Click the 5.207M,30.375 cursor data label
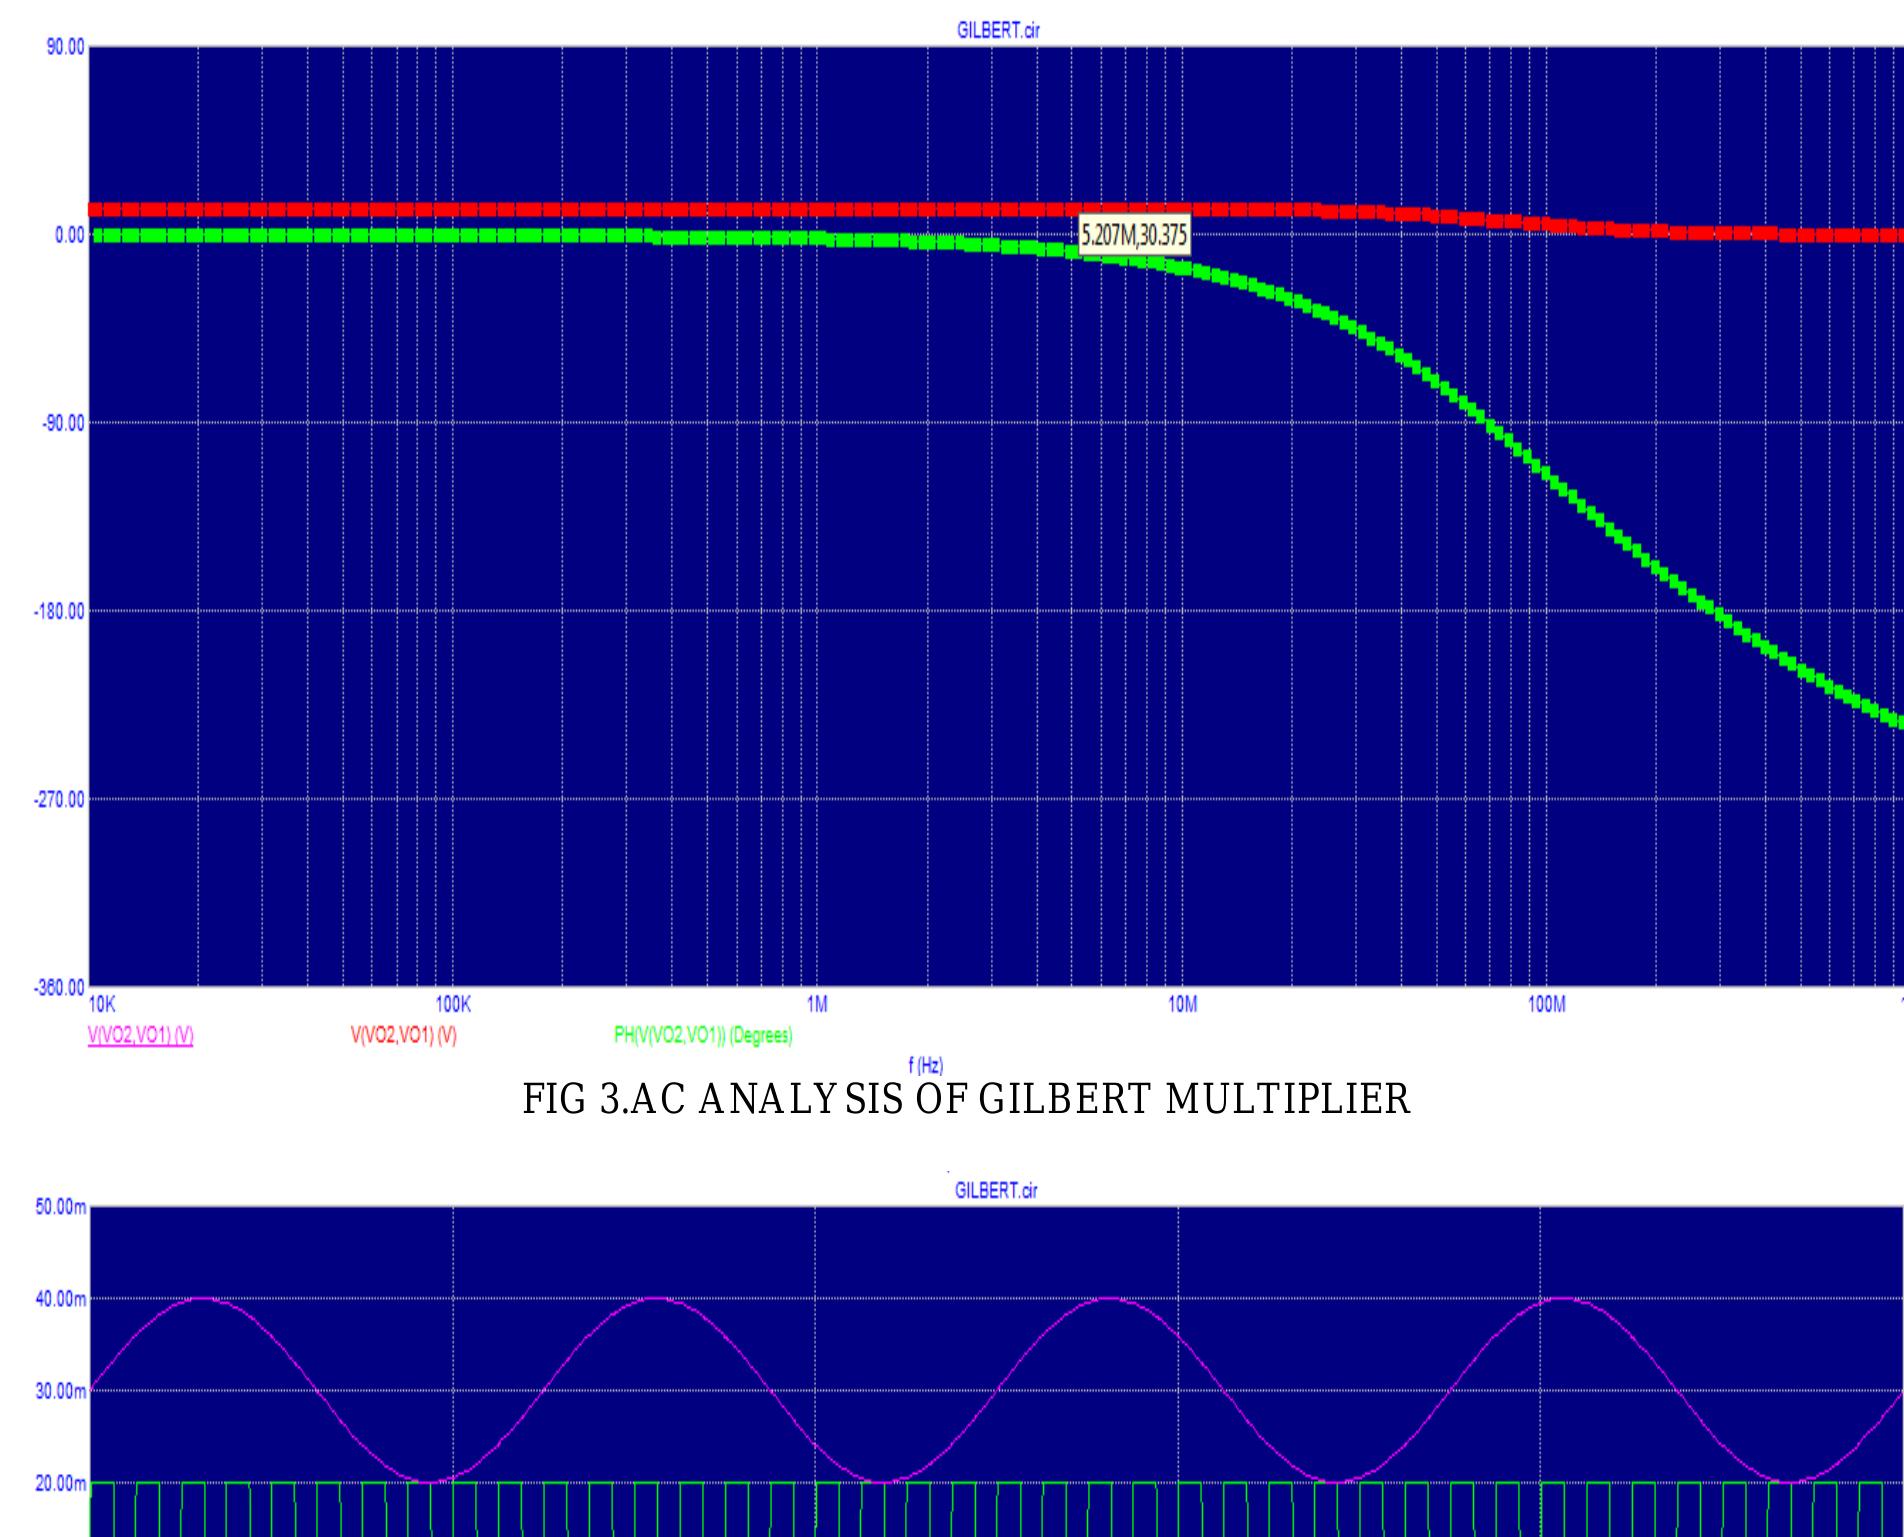This screenshot has width=1904, height=1537. (x=1134, y=236)
